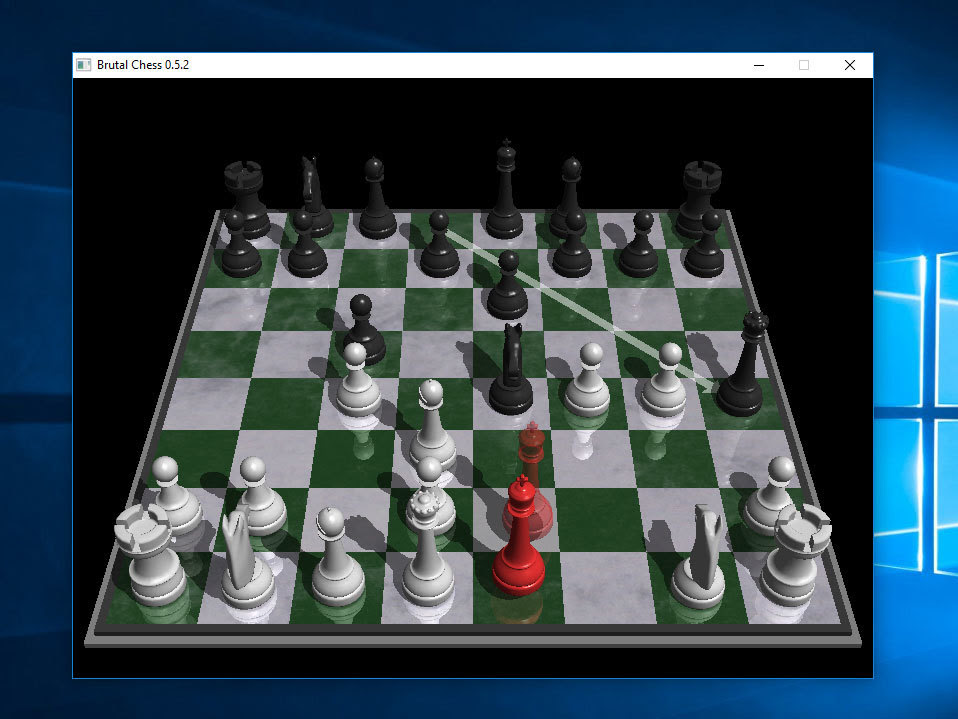This screenshot has width=958, height=719.
Task: Select the black pawn on c5
Action: 364,330
